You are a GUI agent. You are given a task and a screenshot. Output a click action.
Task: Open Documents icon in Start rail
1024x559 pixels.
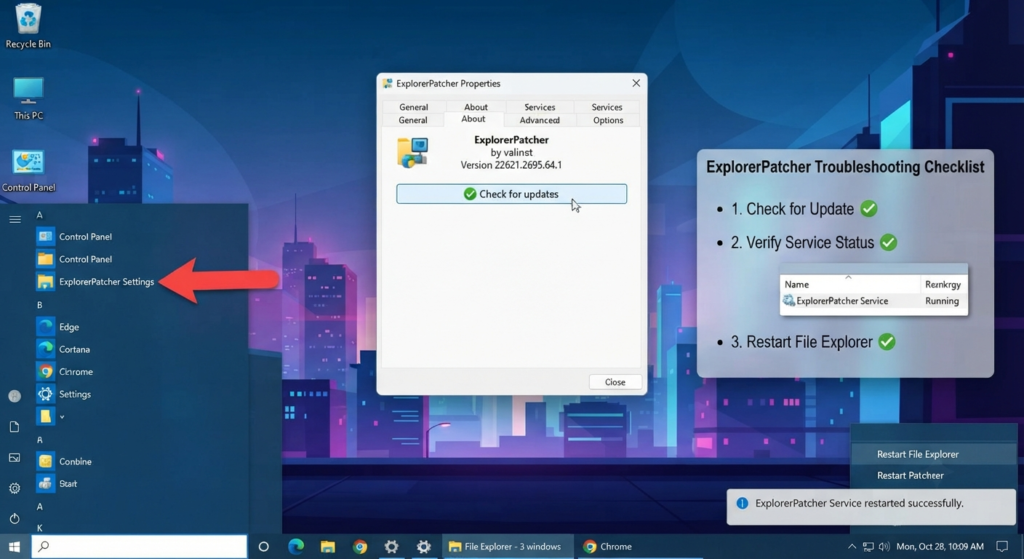point(14,426)
